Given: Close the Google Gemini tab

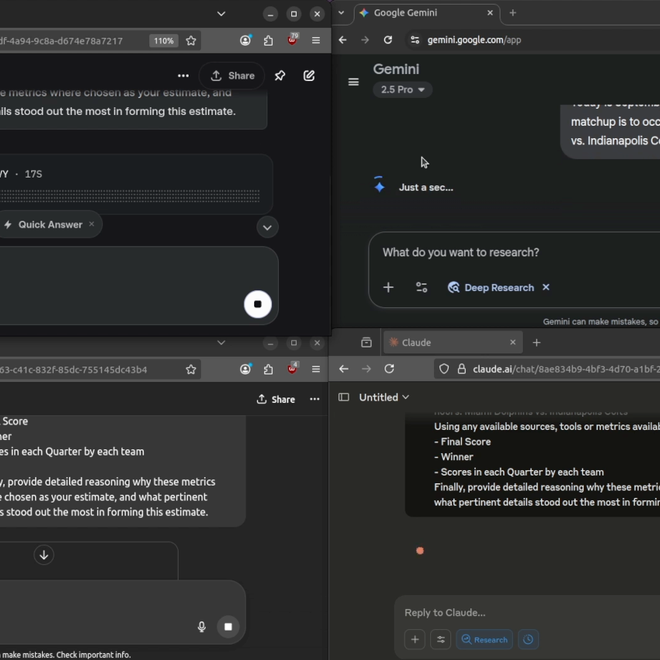Looking at the screenshot, I should tap(490, 13).
